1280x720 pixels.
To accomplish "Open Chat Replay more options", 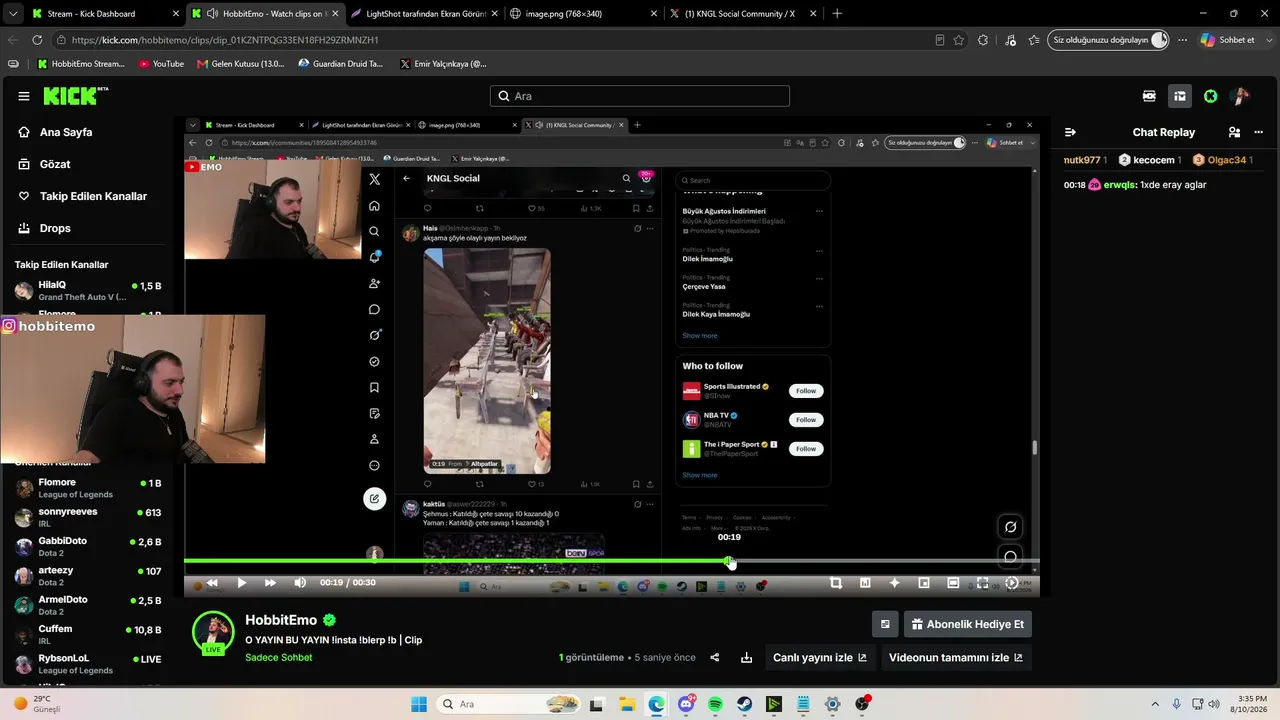I will click(x=1259, y=132).
